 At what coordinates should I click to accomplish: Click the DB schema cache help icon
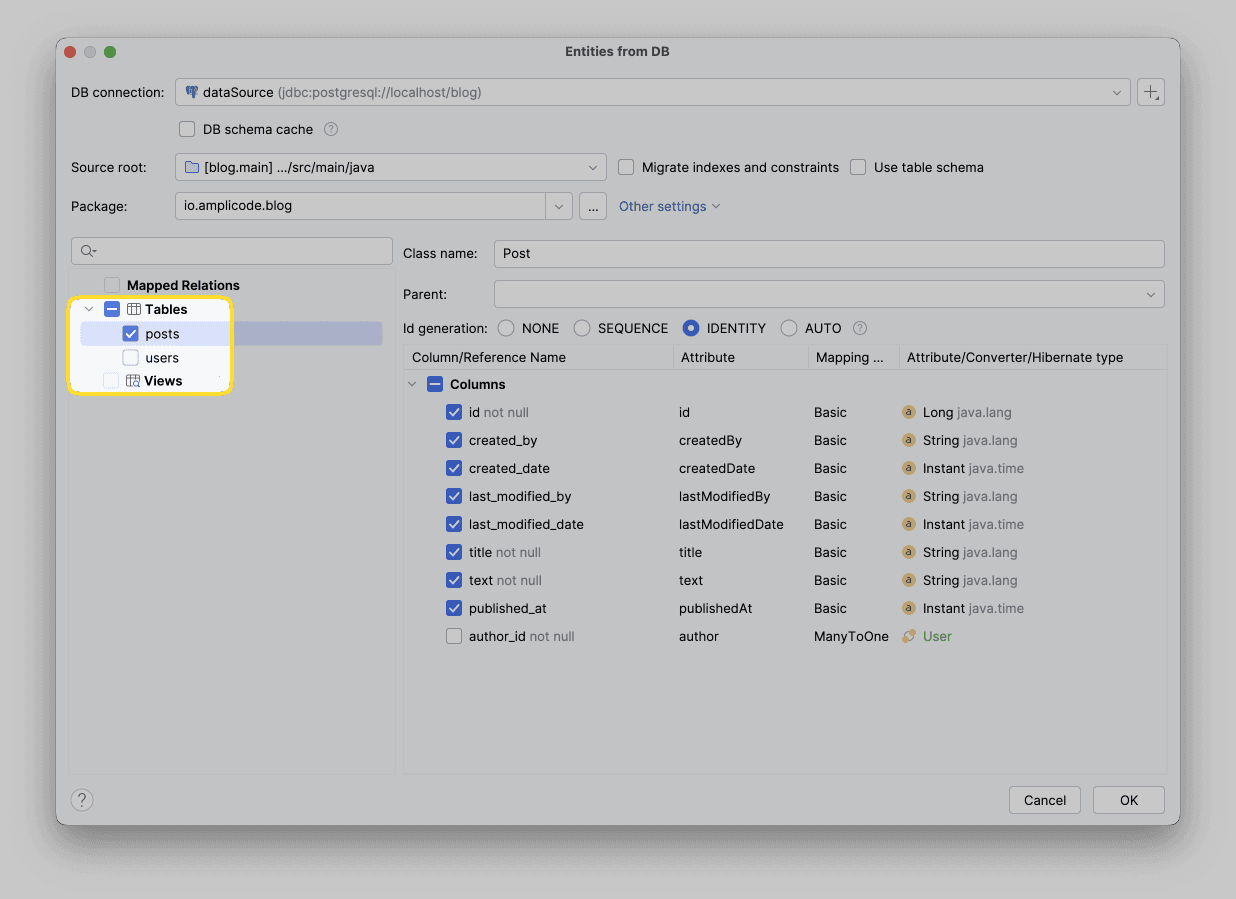point(331,129)
